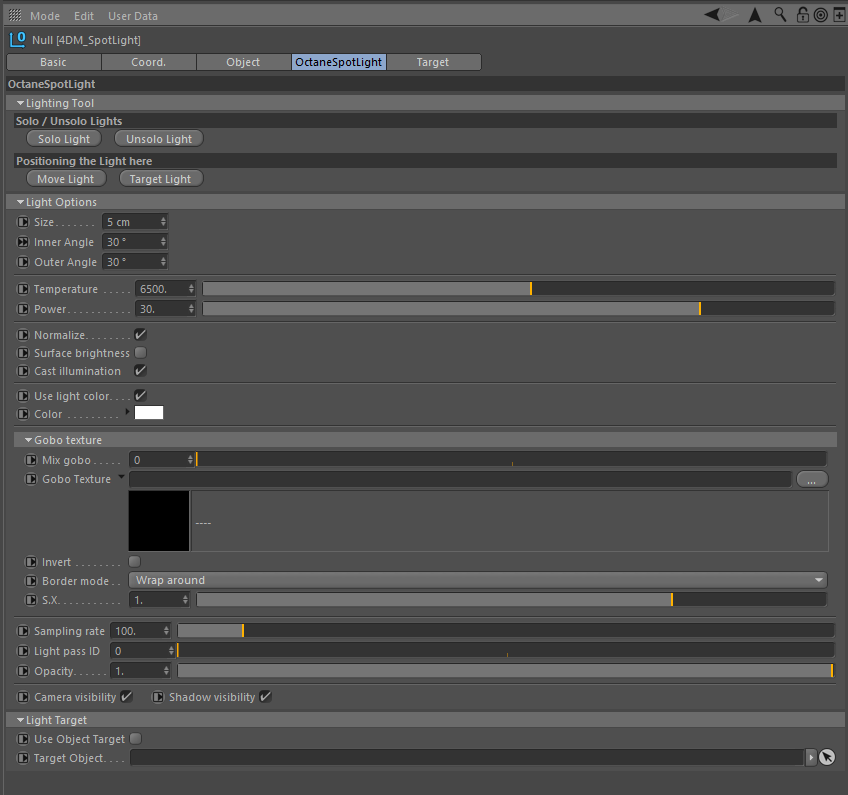
Task: Open the magnifier search icon
Action: click(779, 15)
